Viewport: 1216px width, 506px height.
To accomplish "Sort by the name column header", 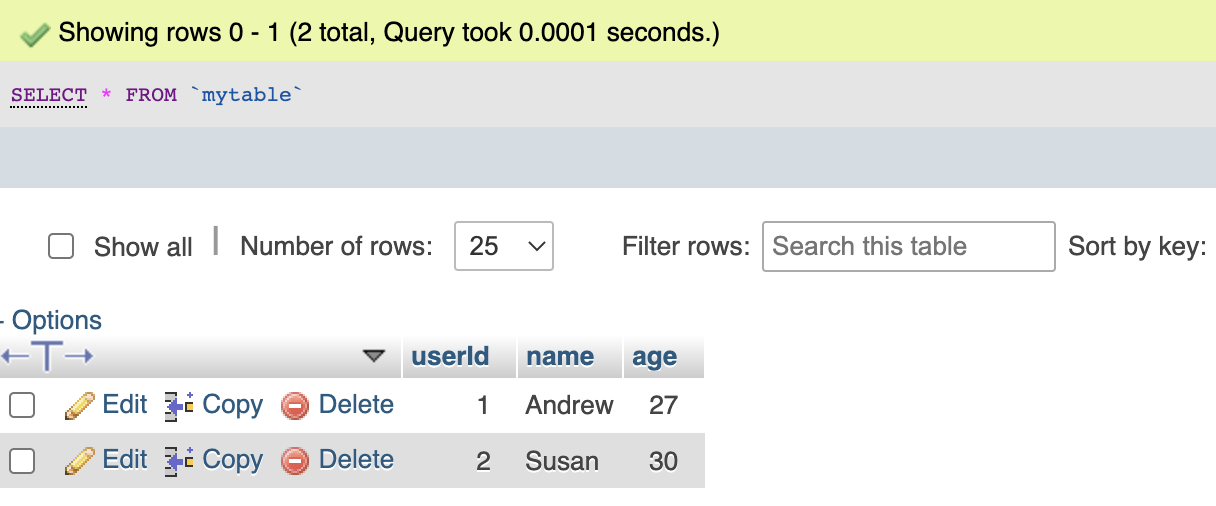I will [560, 357].
